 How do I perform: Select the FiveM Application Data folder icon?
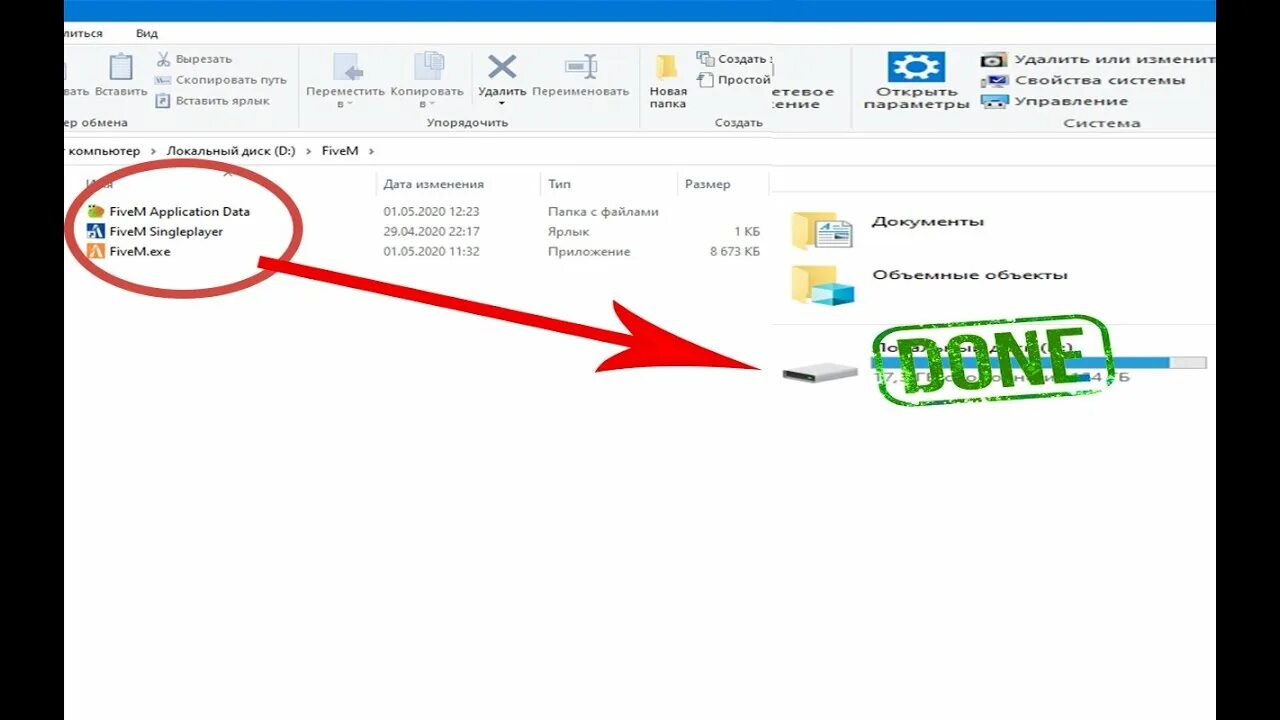(96, 211)
